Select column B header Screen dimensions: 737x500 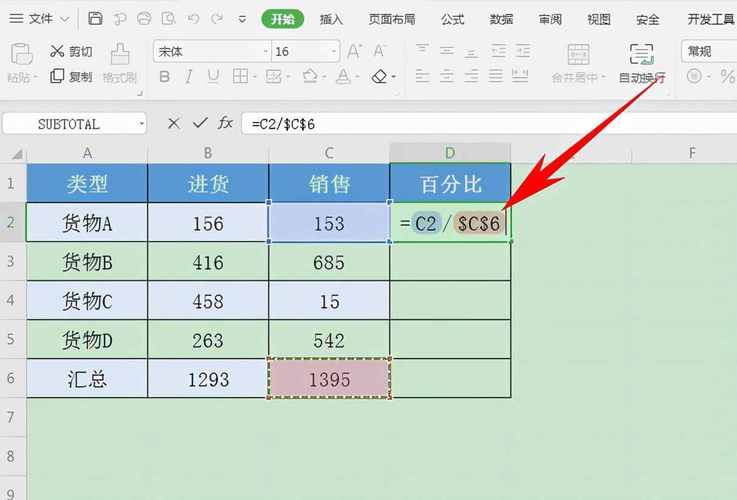208,153
